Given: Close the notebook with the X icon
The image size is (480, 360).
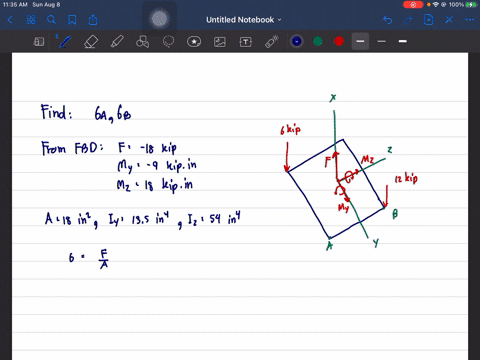Looking at the screenshot, I should (x=449, y=20).
